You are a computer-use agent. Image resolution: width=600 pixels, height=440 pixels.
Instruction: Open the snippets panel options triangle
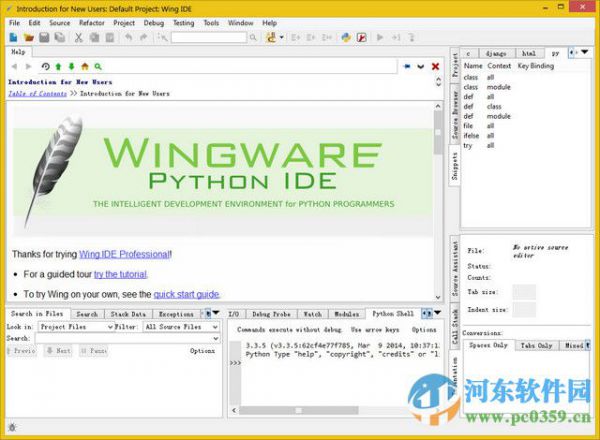tap(585, 52)
